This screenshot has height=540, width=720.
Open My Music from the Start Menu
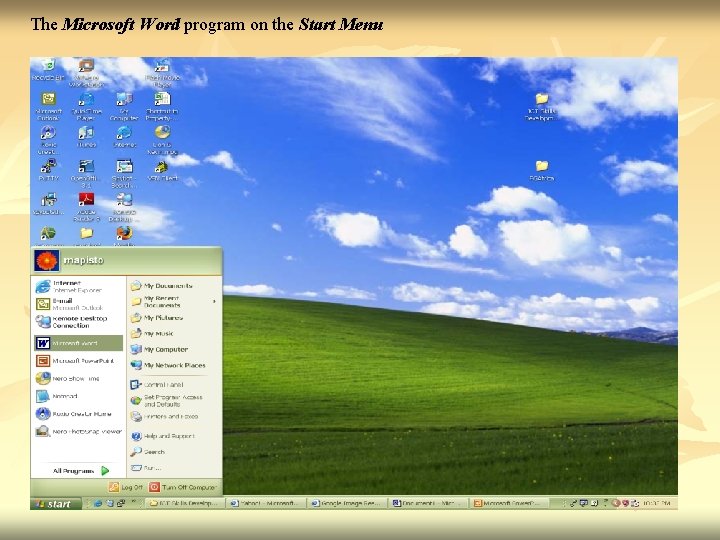(174, 333)
